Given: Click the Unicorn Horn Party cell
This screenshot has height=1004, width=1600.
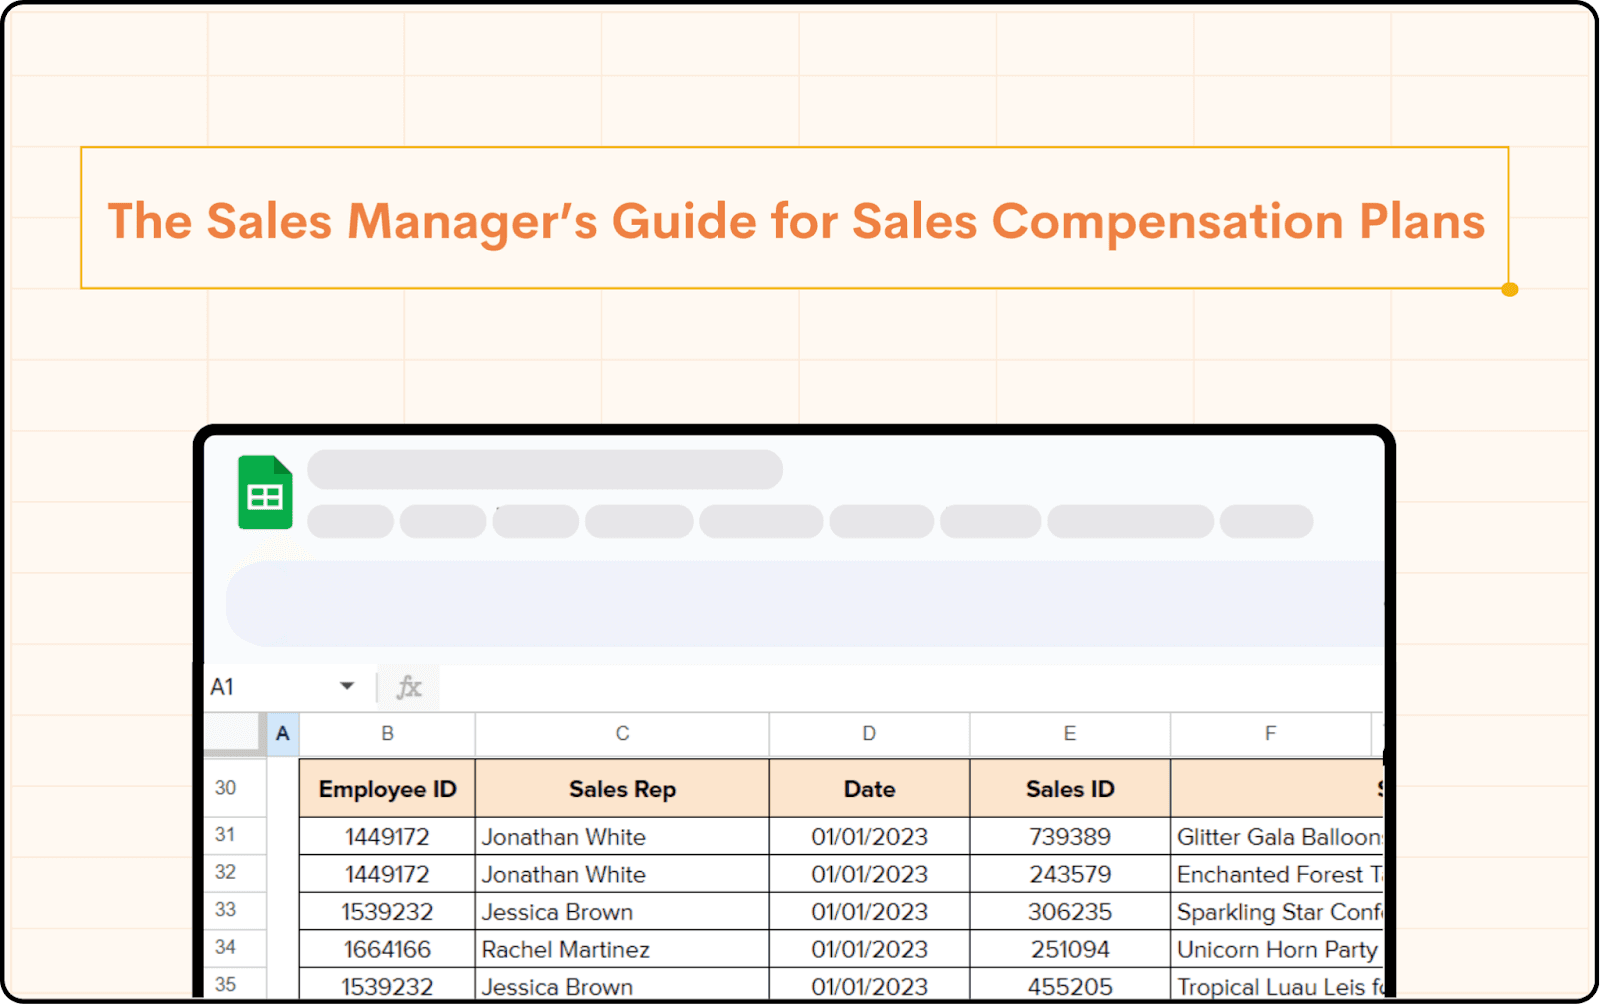Looking at the screenshot, I should (x=1277, y=949).
